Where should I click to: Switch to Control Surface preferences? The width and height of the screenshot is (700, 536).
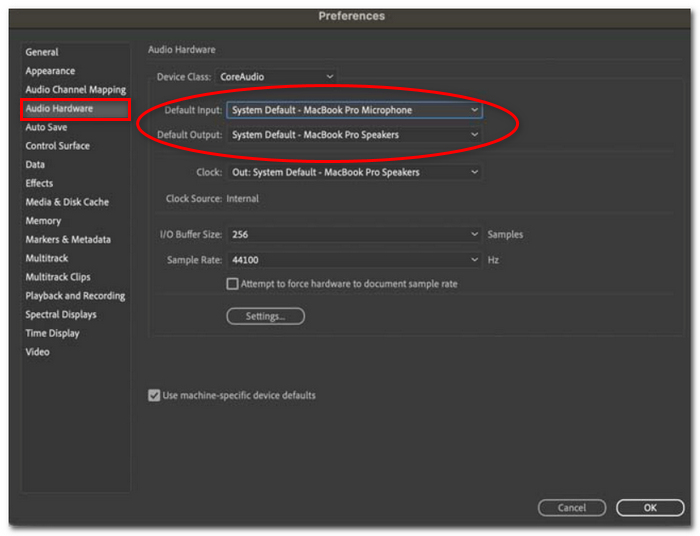click(57, 146)
